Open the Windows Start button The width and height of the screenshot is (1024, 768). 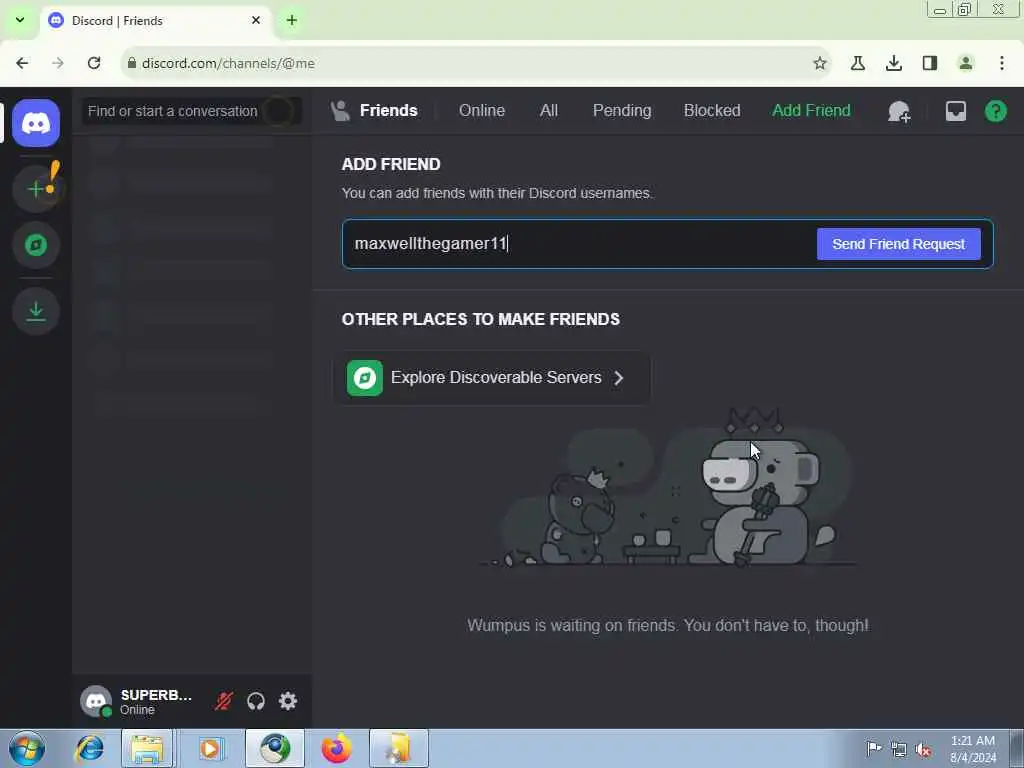point(27,748)
